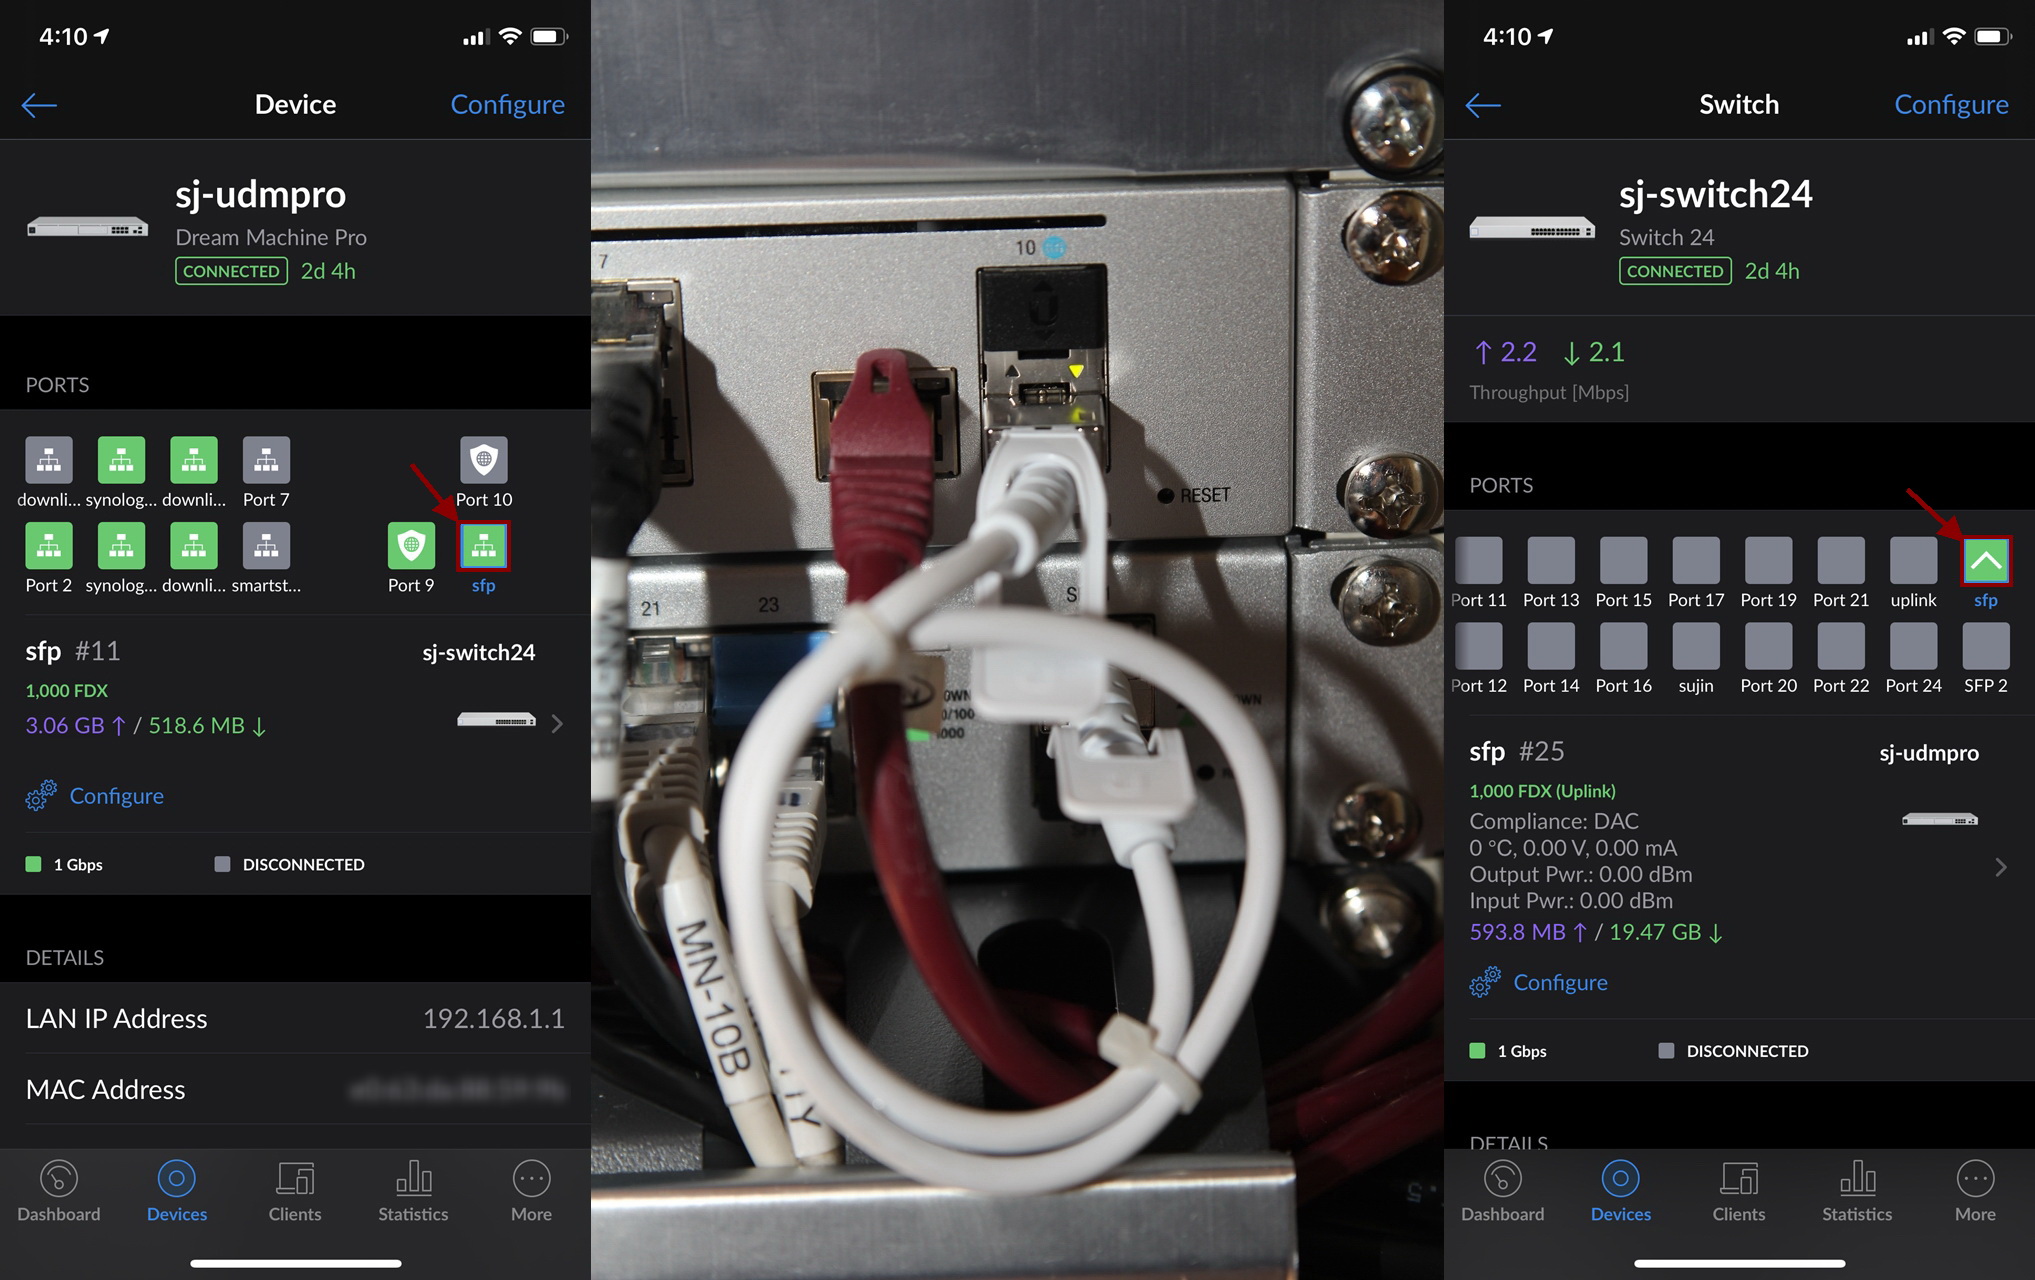The height and width of the screenshot is (1280, 2035).
Task: Select Port 9 green shield icon
Action: 411,547
